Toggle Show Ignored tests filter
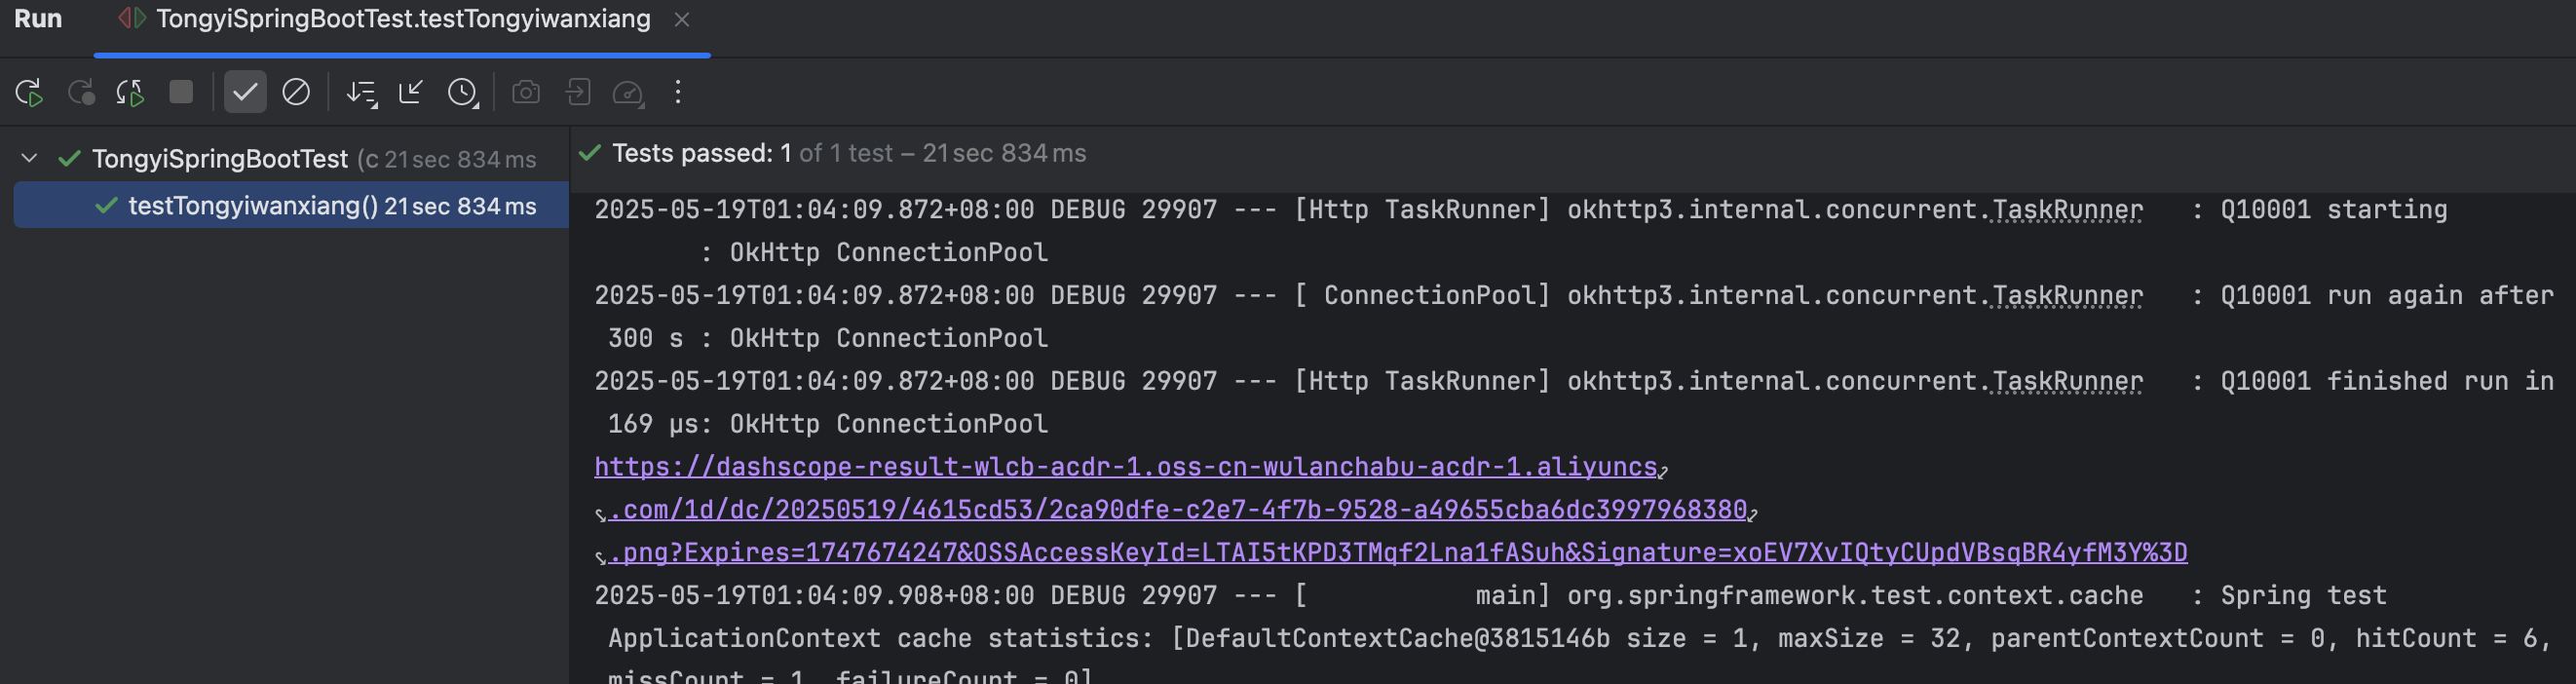The width and height of the screenshot is (2576, 684). tap(296, 92)
